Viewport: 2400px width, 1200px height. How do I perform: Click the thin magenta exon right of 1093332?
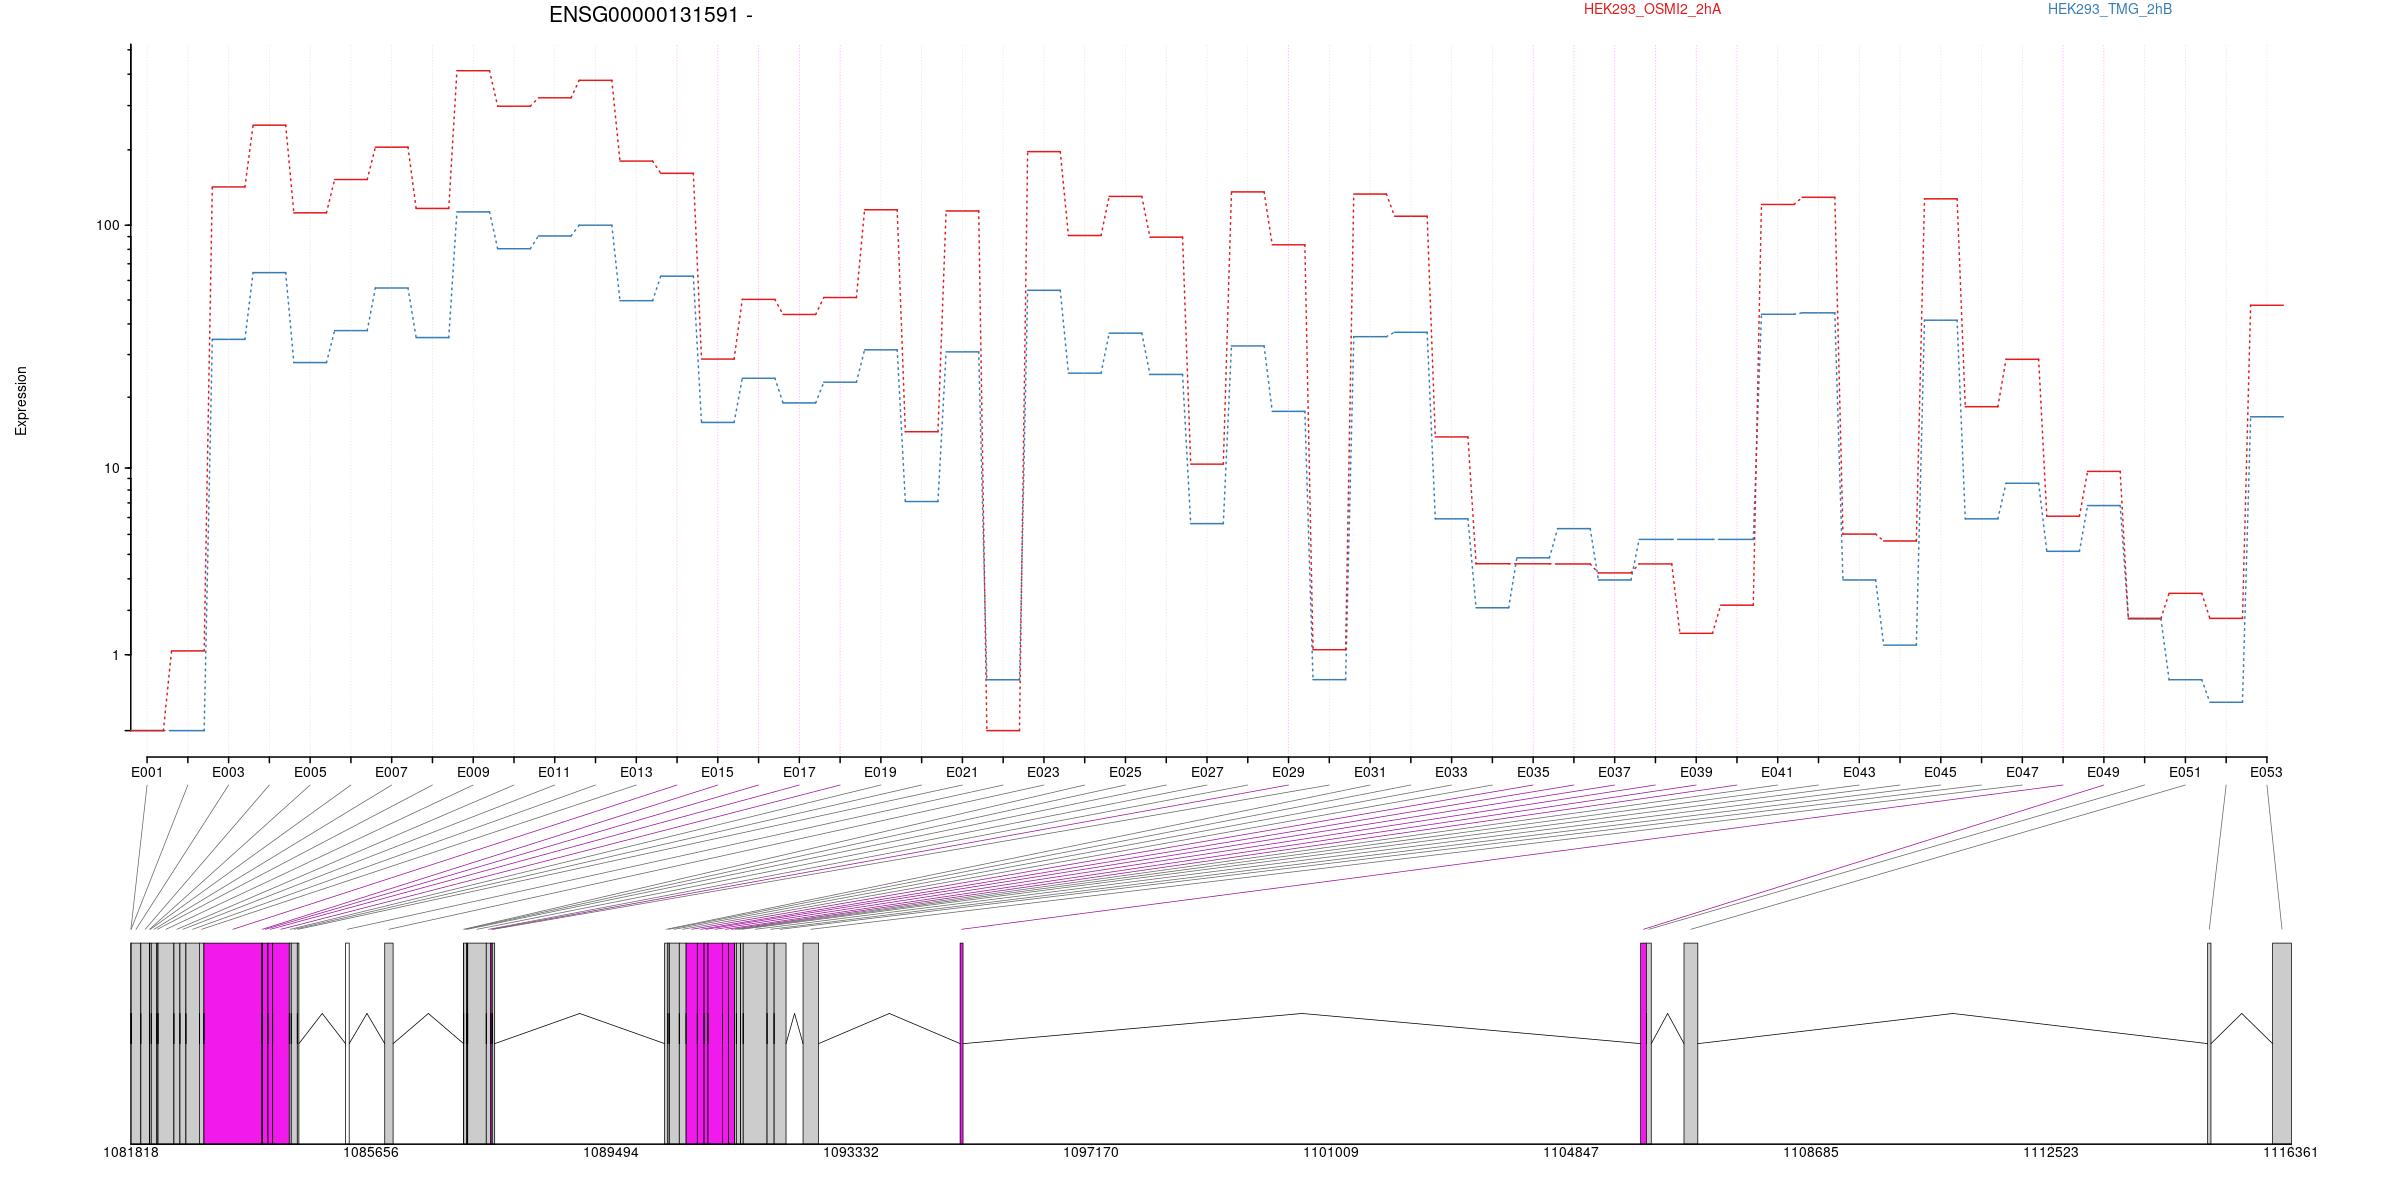click(962, 1043)
